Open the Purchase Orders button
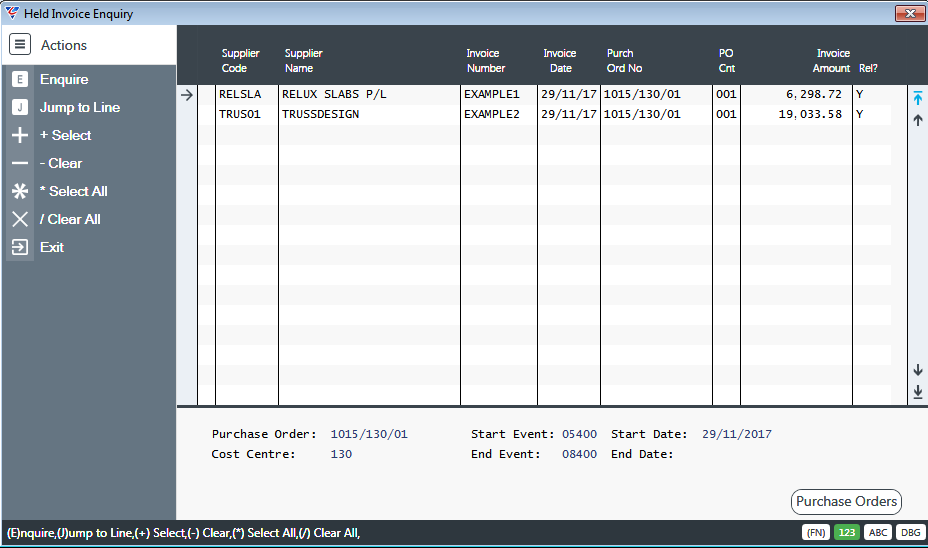The image size is (928, 548). [x=846, y=501]
